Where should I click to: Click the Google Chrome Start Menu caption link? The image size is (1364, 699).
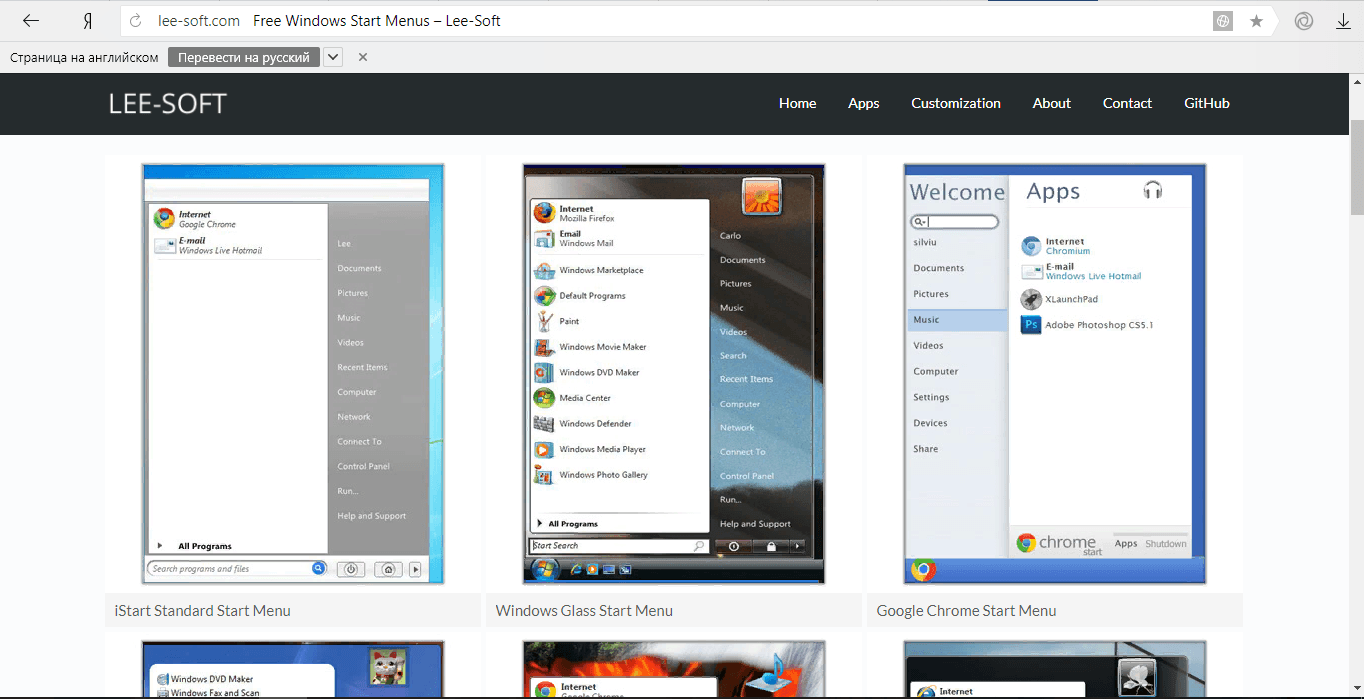click(966, 611)
